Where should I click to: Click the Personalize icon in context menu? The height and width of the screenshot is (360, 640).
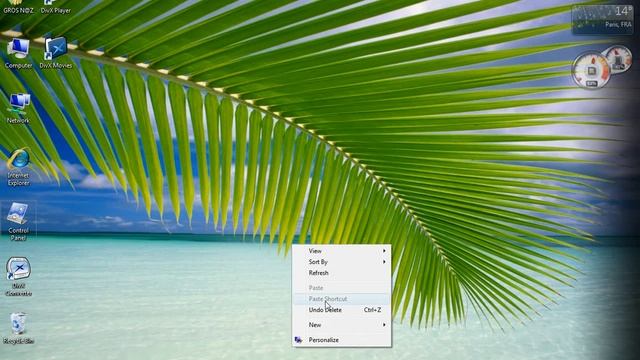tap(298, 340)
